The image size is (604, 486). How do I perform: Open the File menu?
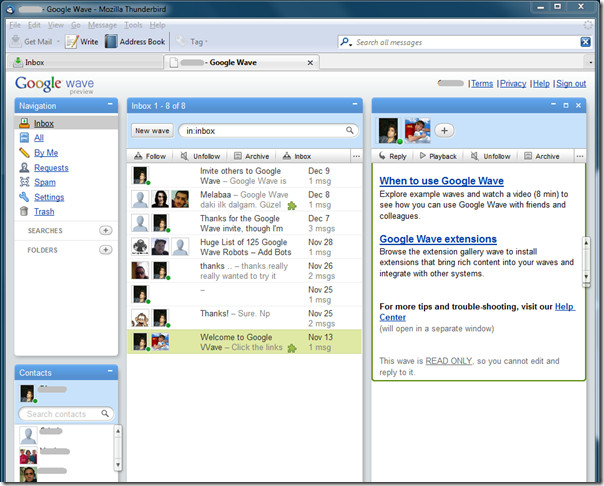[x=15, y=25]
